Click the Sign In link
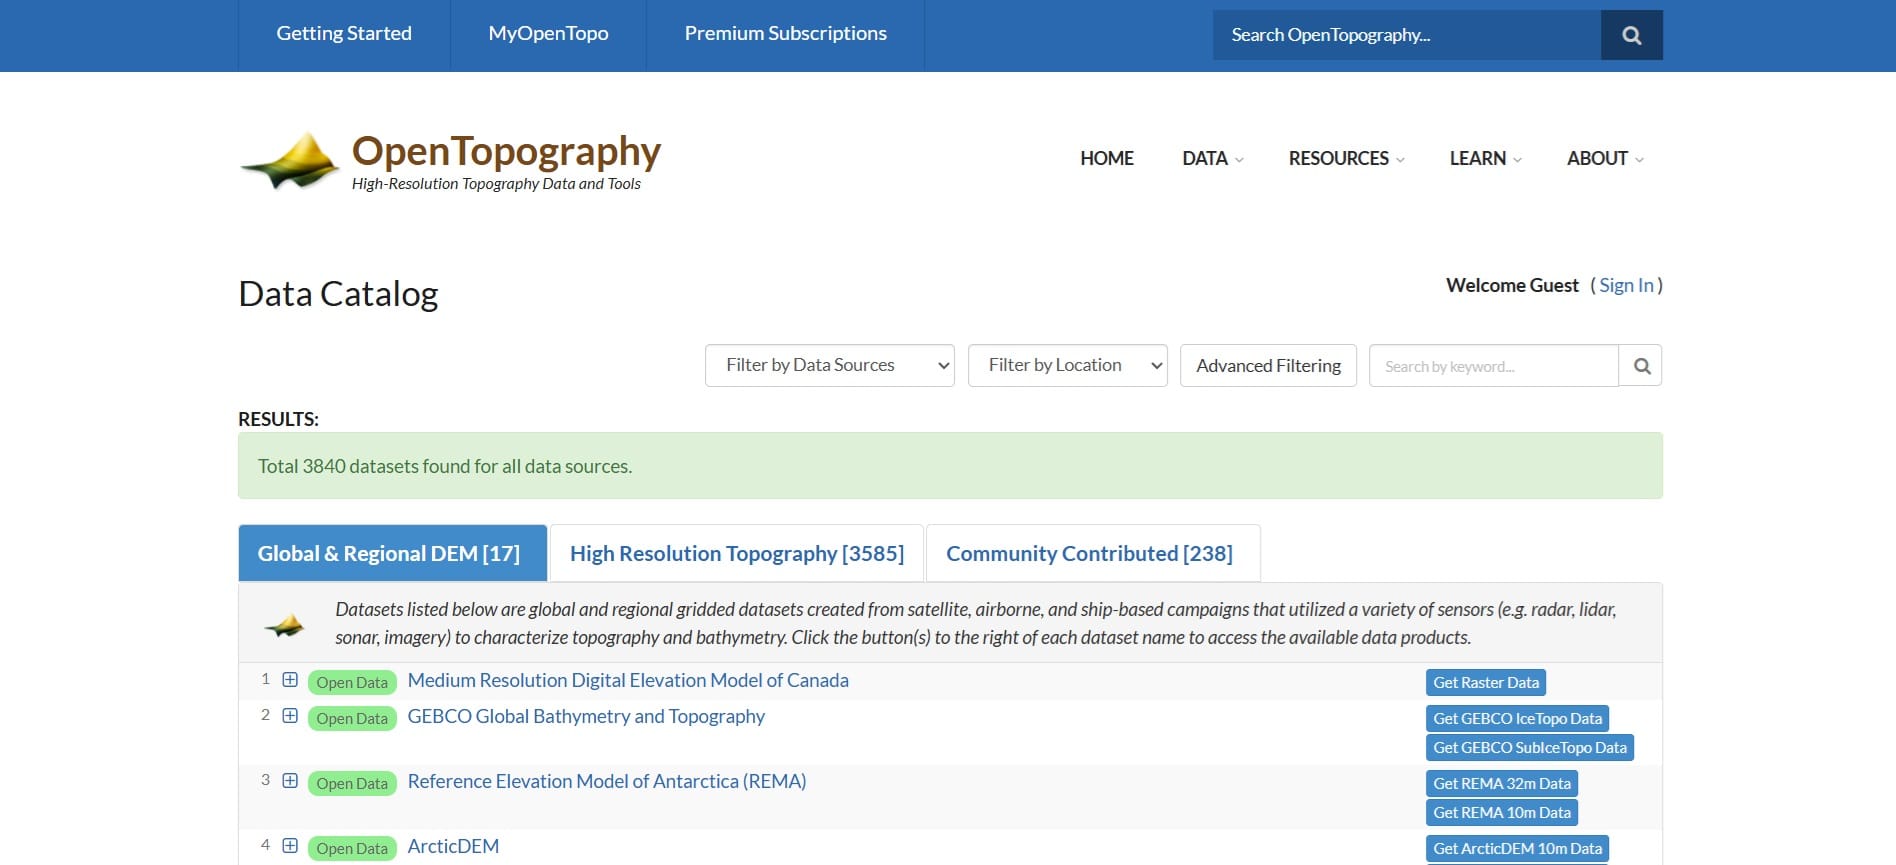Screen dimensions: 1896x865 click(1626, 285)
